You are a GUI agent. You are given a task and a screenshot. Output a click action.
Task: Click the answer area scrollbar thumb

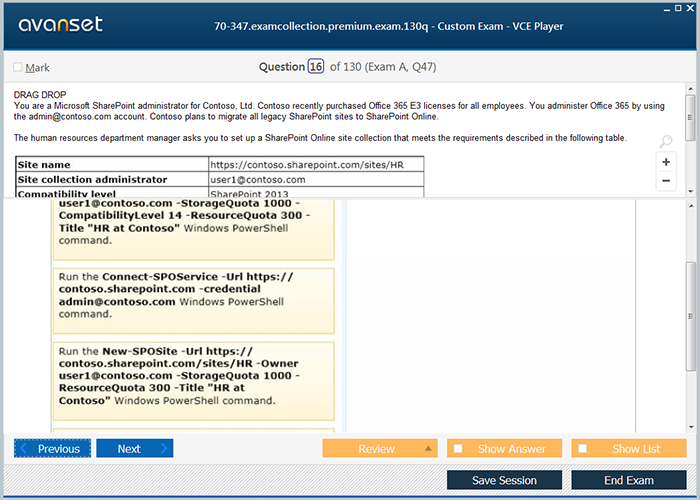click(691, 316)
